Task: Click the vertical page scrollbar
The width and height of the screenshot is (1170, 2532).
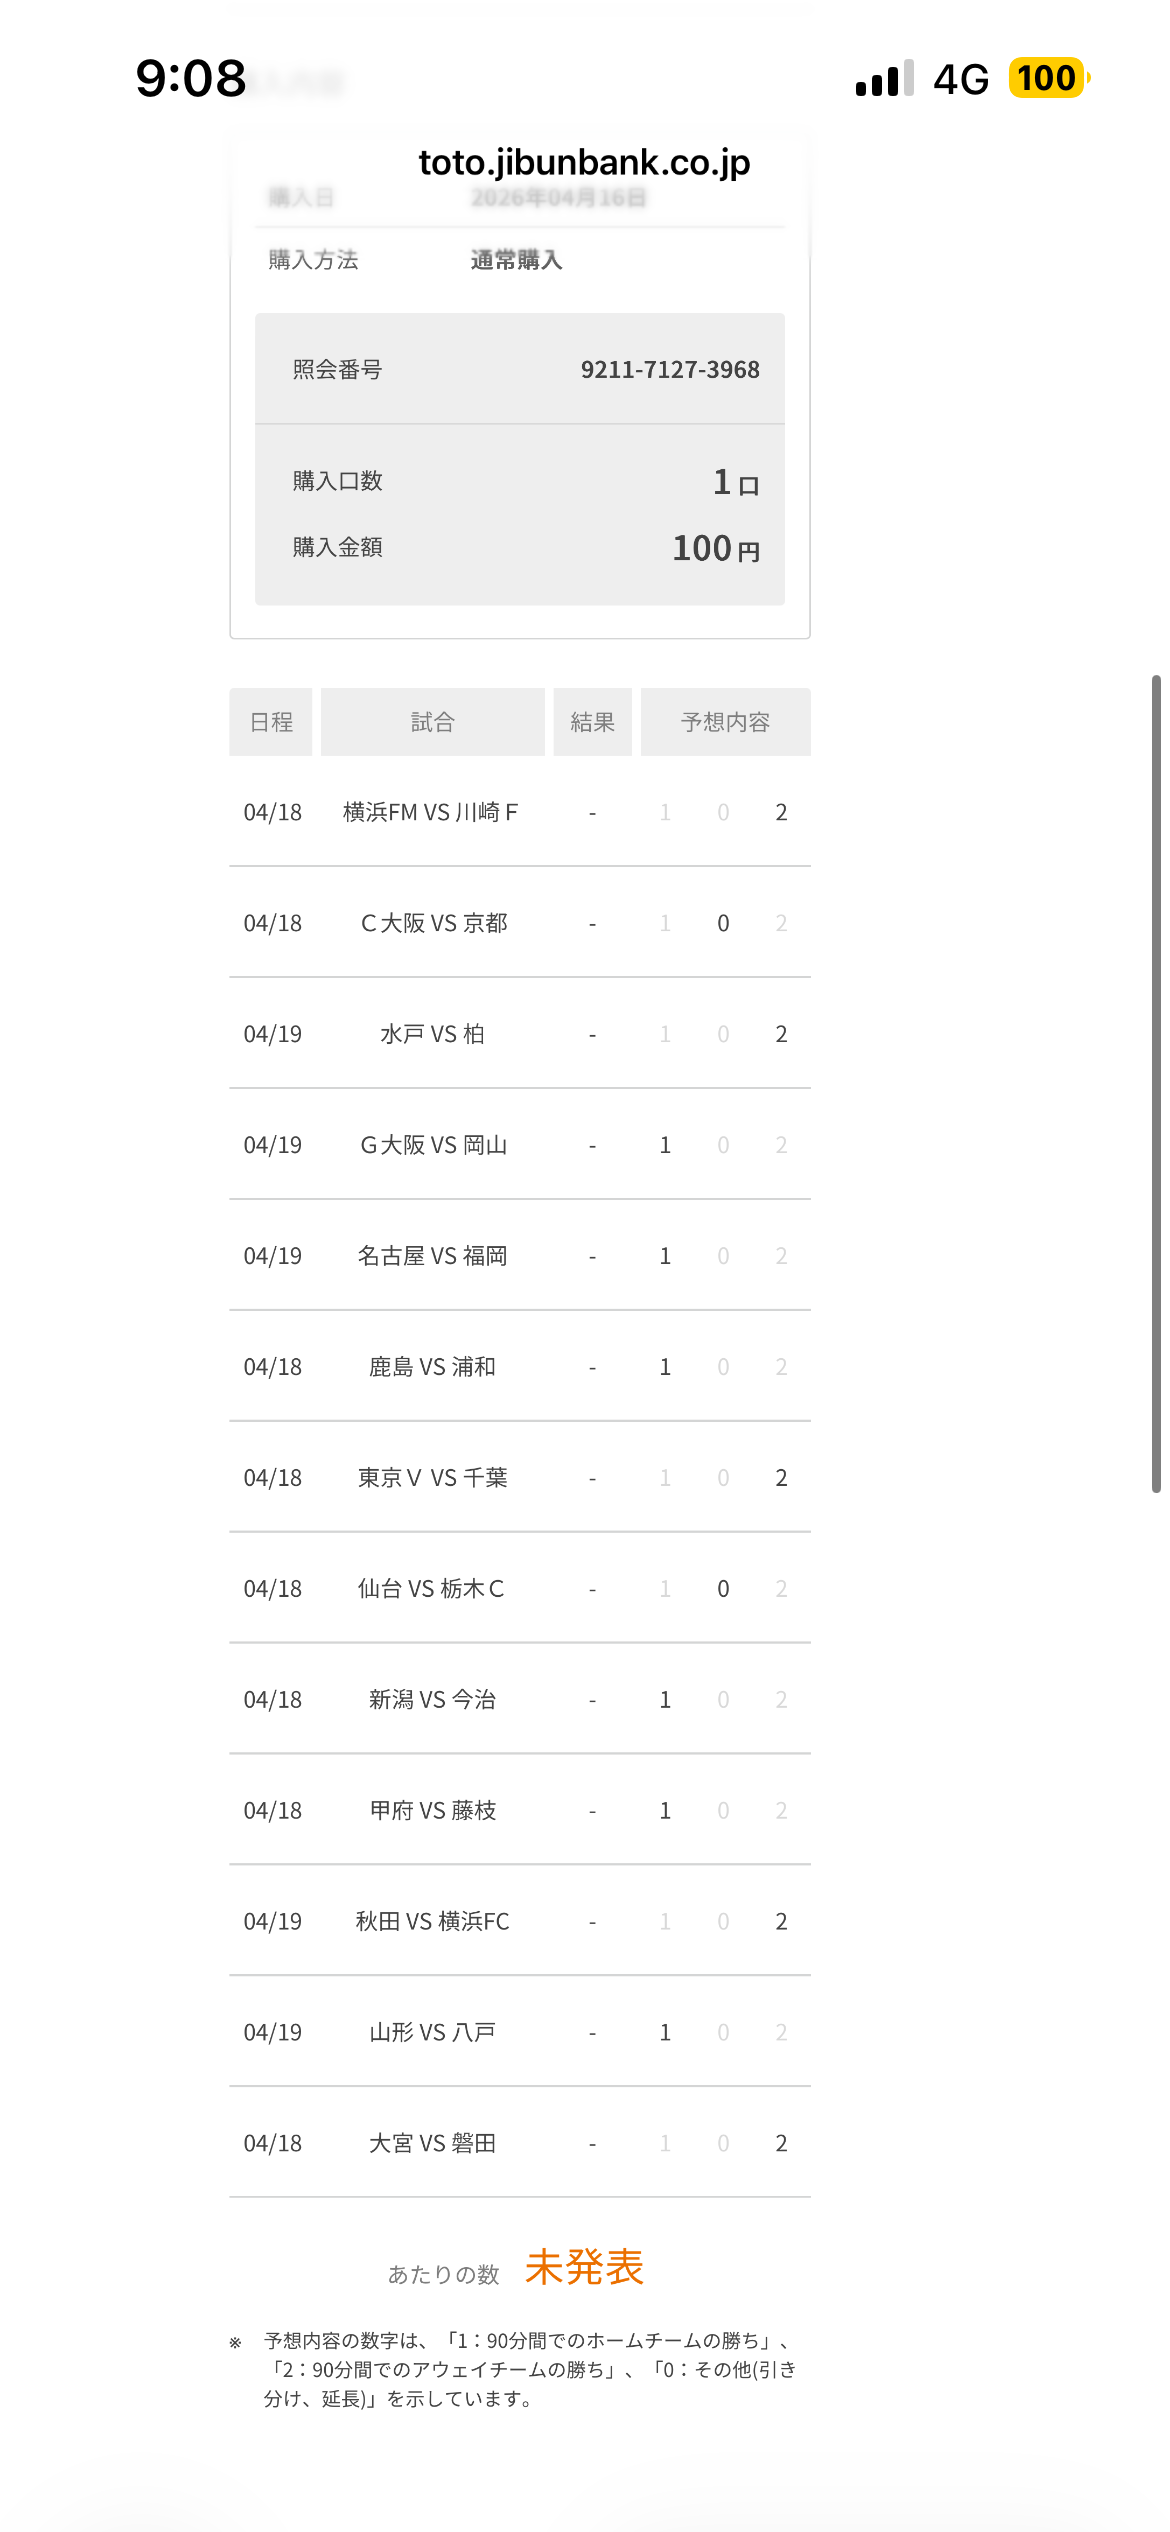Action: coord(1156,1083)
